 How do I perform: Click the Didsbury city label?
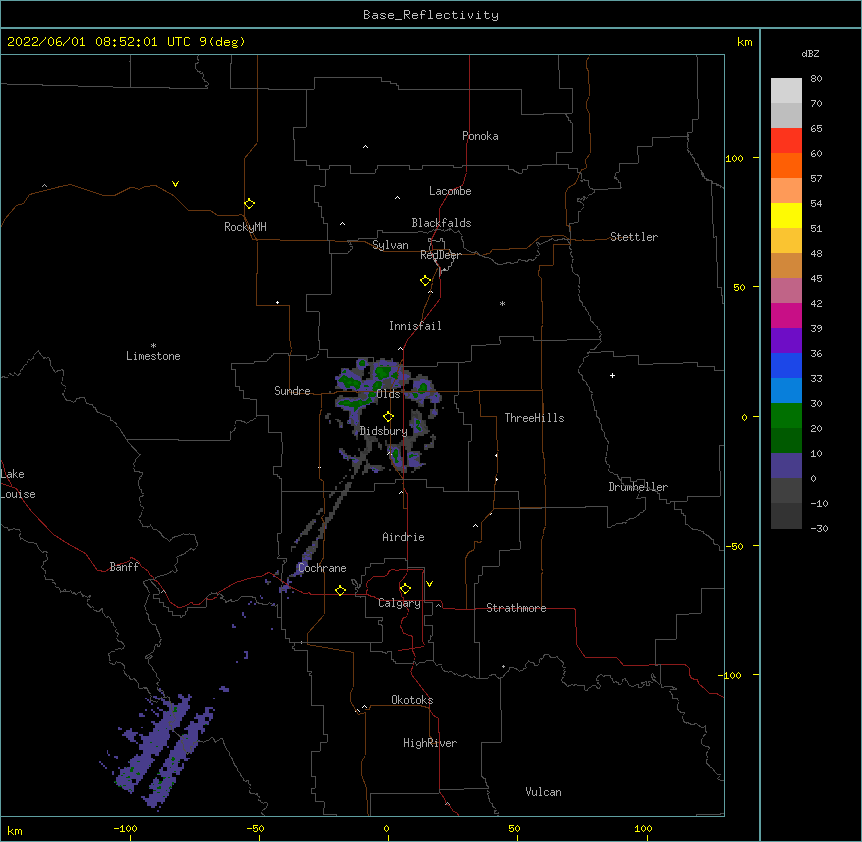[383, 431]
